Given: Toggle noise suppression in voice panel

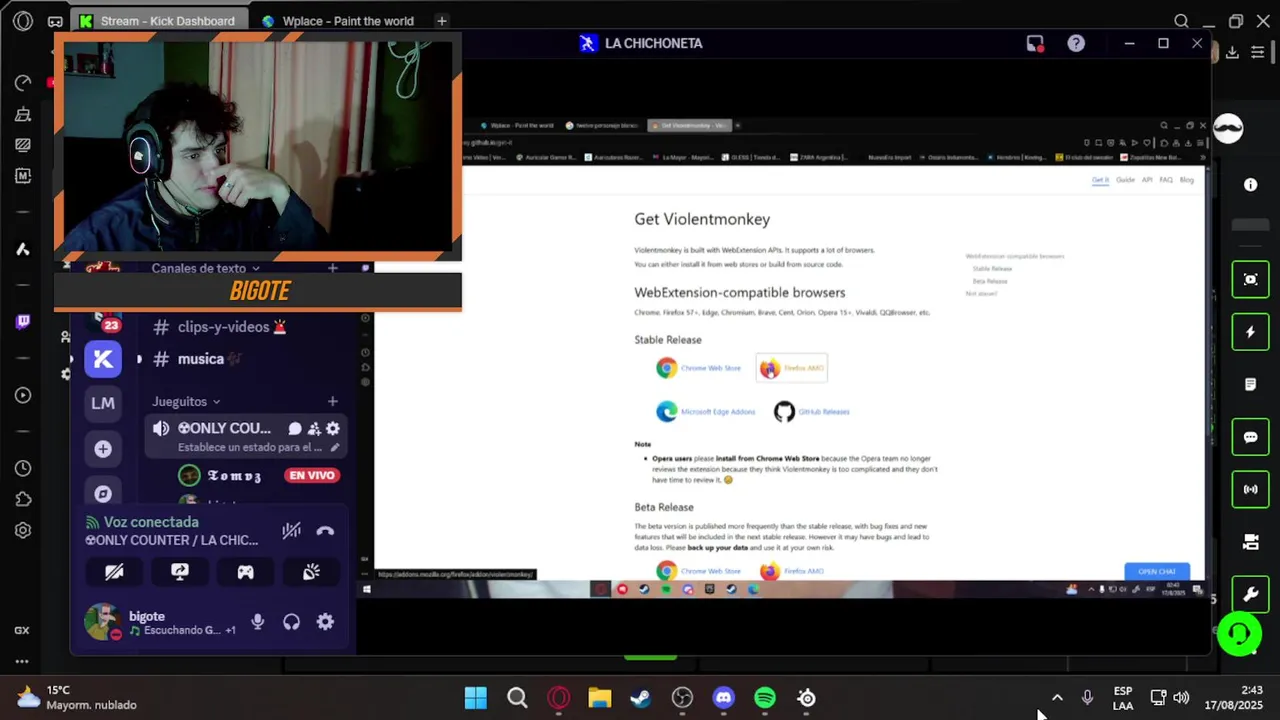Looking at the screenshot, I should (291, 531).
